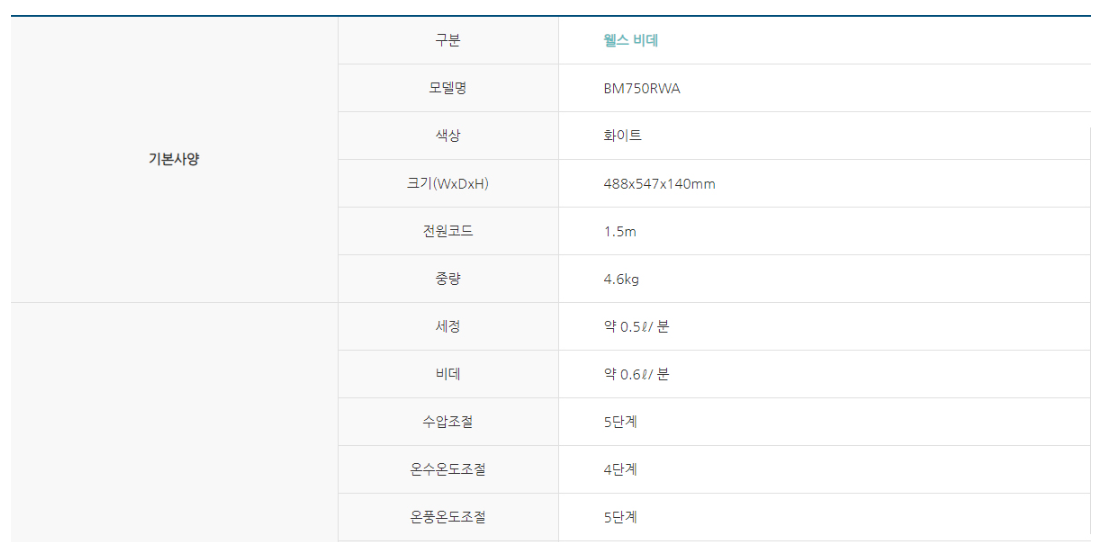The height and width of the screenshot is (542, 1103).
Task: Click the 온풍온도조절 row label
Action: click(448, 517)
